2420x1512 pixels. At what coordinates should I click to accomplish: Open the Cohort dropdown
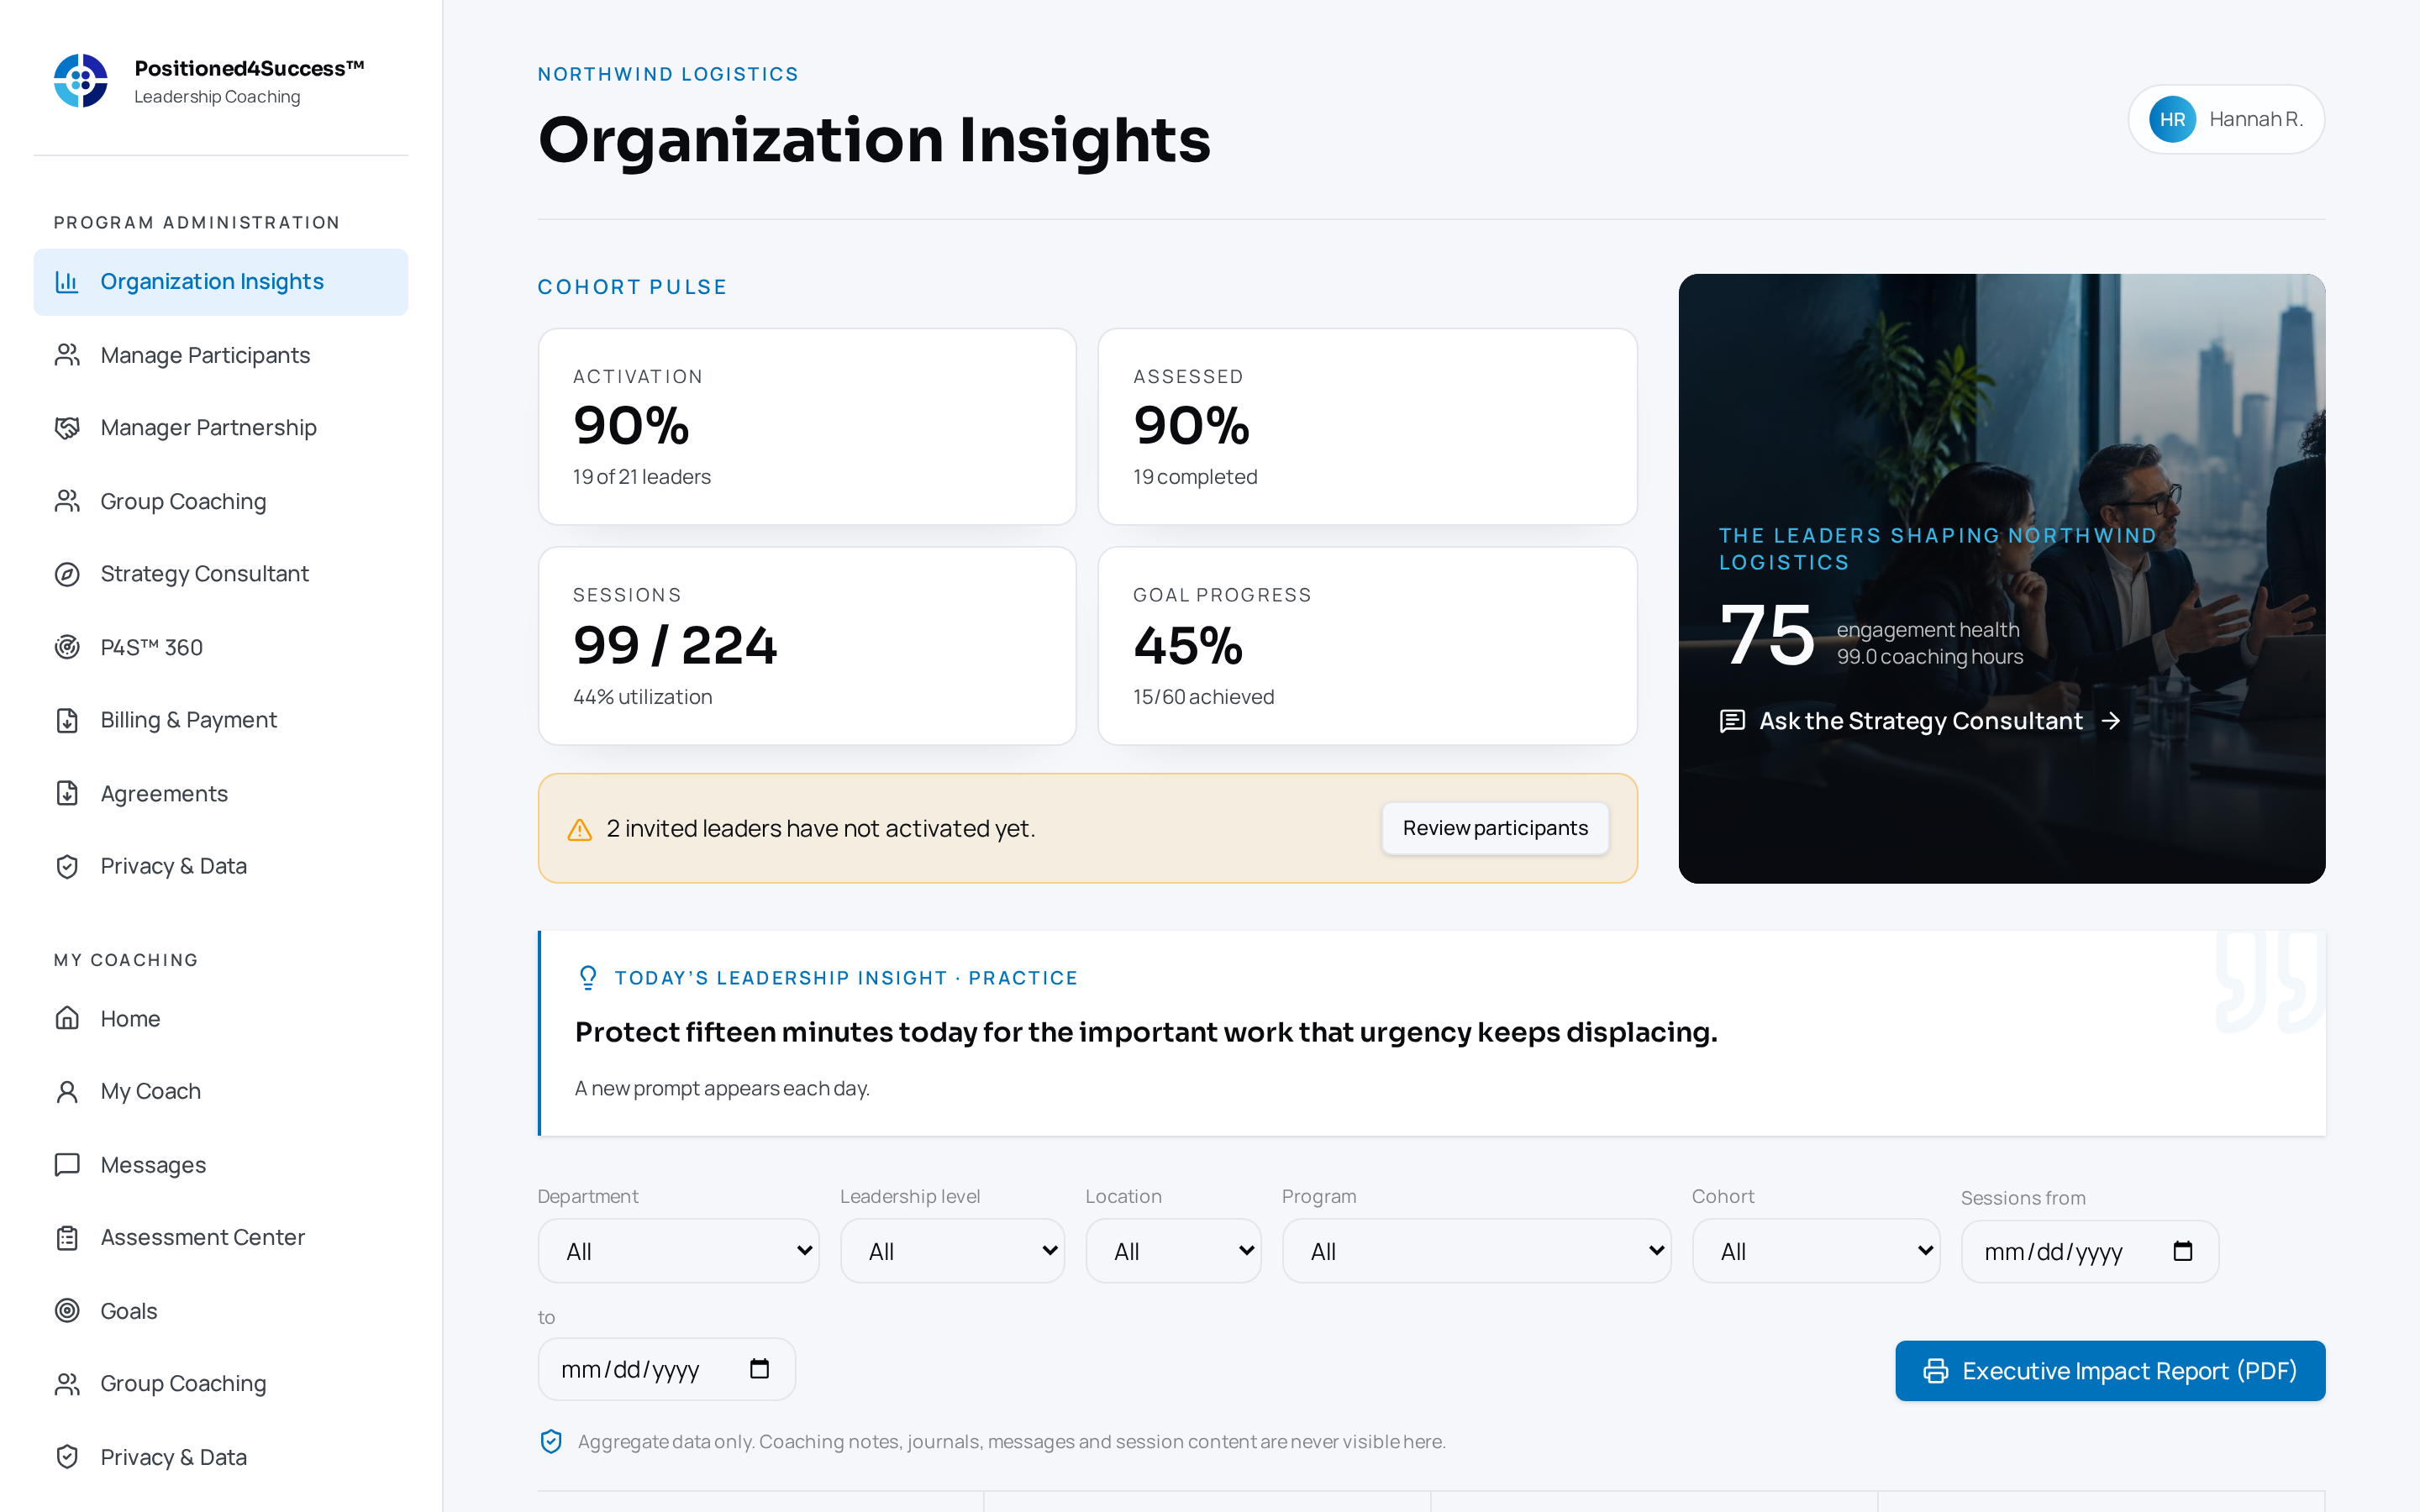tap(1816, 1251)
